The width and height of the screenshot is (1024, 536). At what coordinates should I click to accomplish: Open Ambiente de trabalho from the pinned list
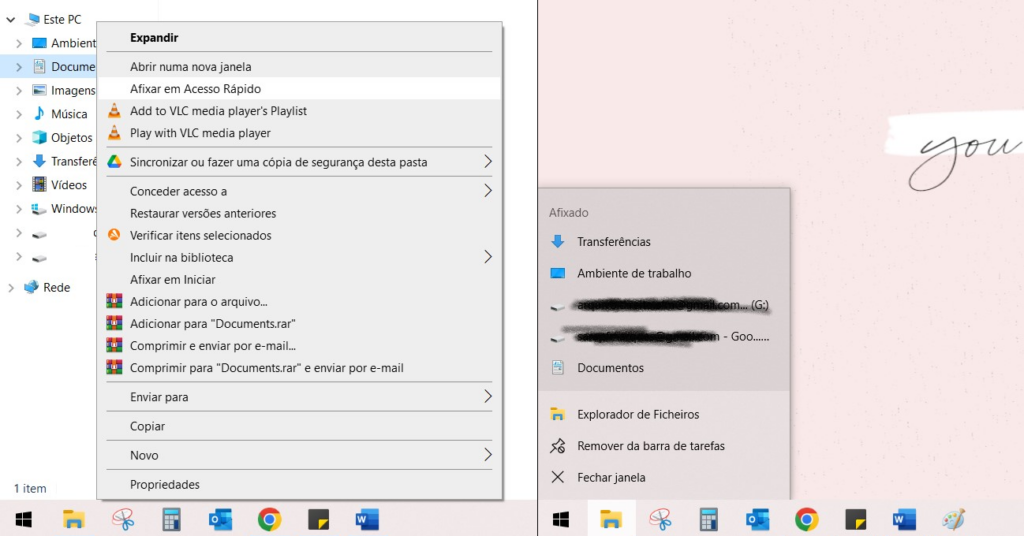634,273
